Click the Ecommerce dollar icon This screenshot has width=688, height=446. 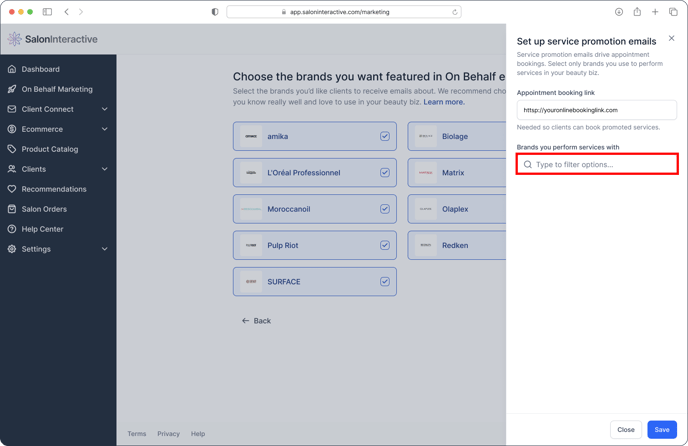(x=12, y=129)
